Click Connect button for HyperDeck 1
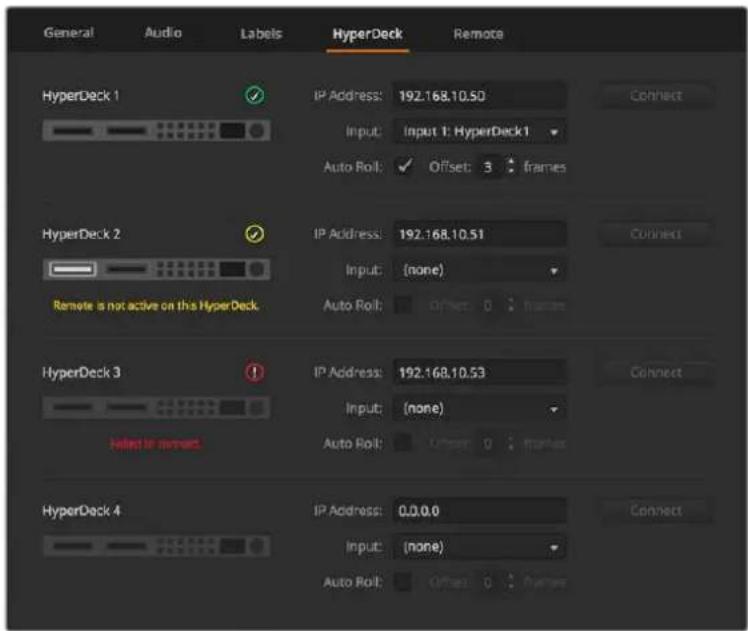The width and height of the screenshot is (748, 631). (x=656, y=95)
